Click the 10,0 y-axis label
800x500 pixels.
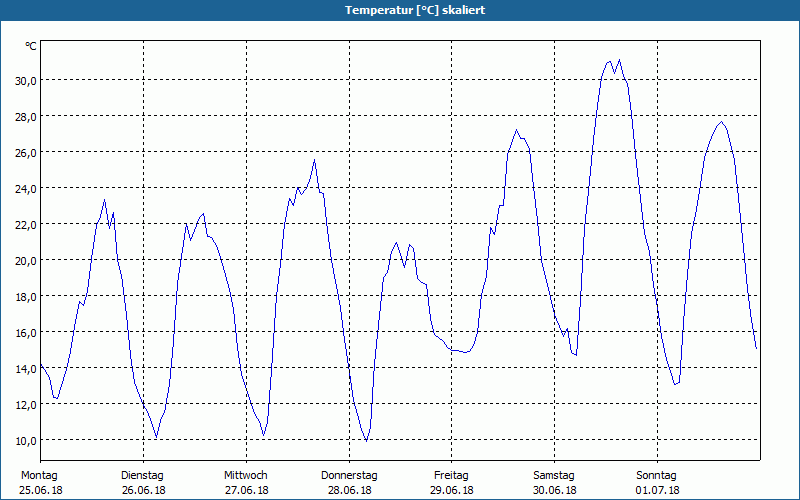pos(25,440)
